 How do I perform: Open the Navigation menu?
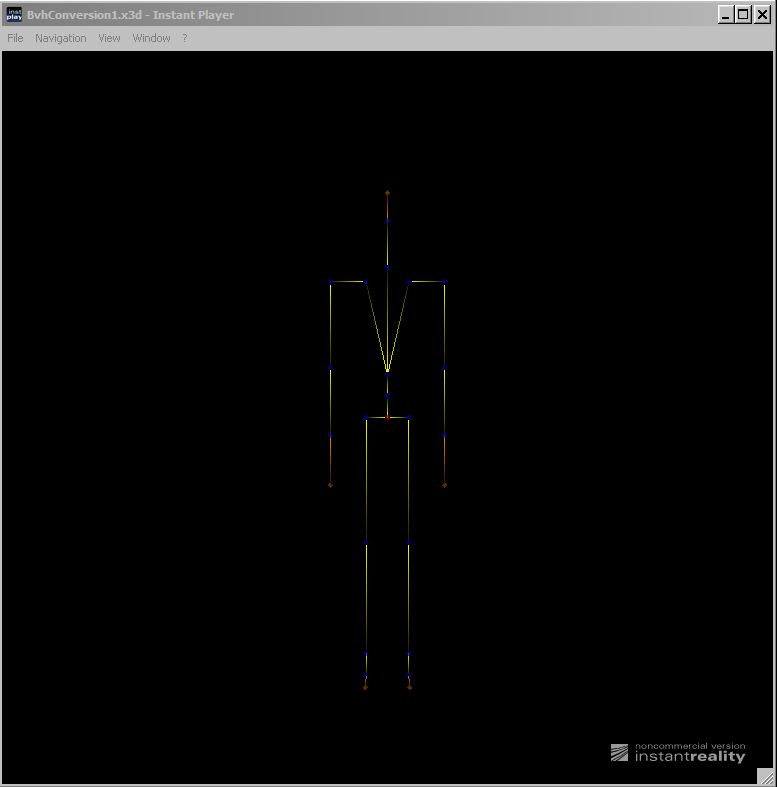click(x=60, y=38)
